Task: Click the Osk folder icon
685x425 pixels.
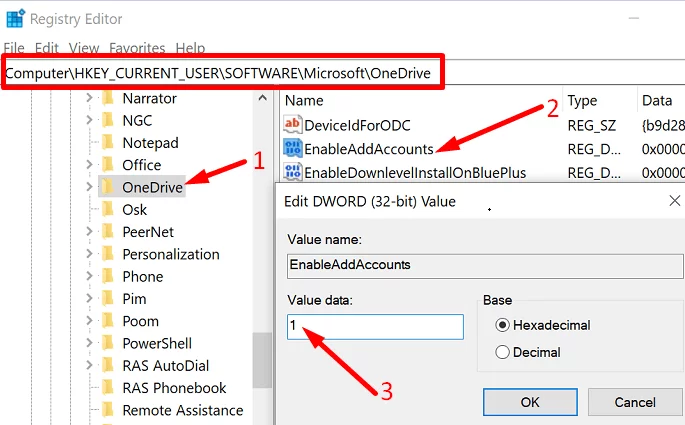Action: [108, 209]
